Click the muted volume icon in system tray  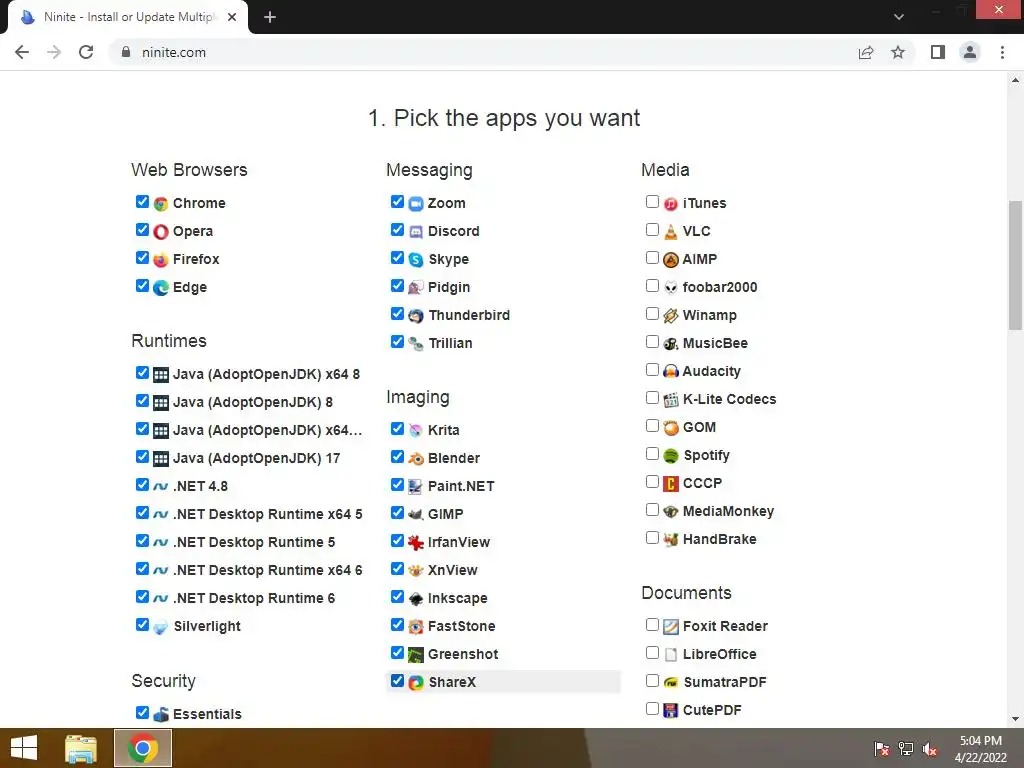pos(930,749)
